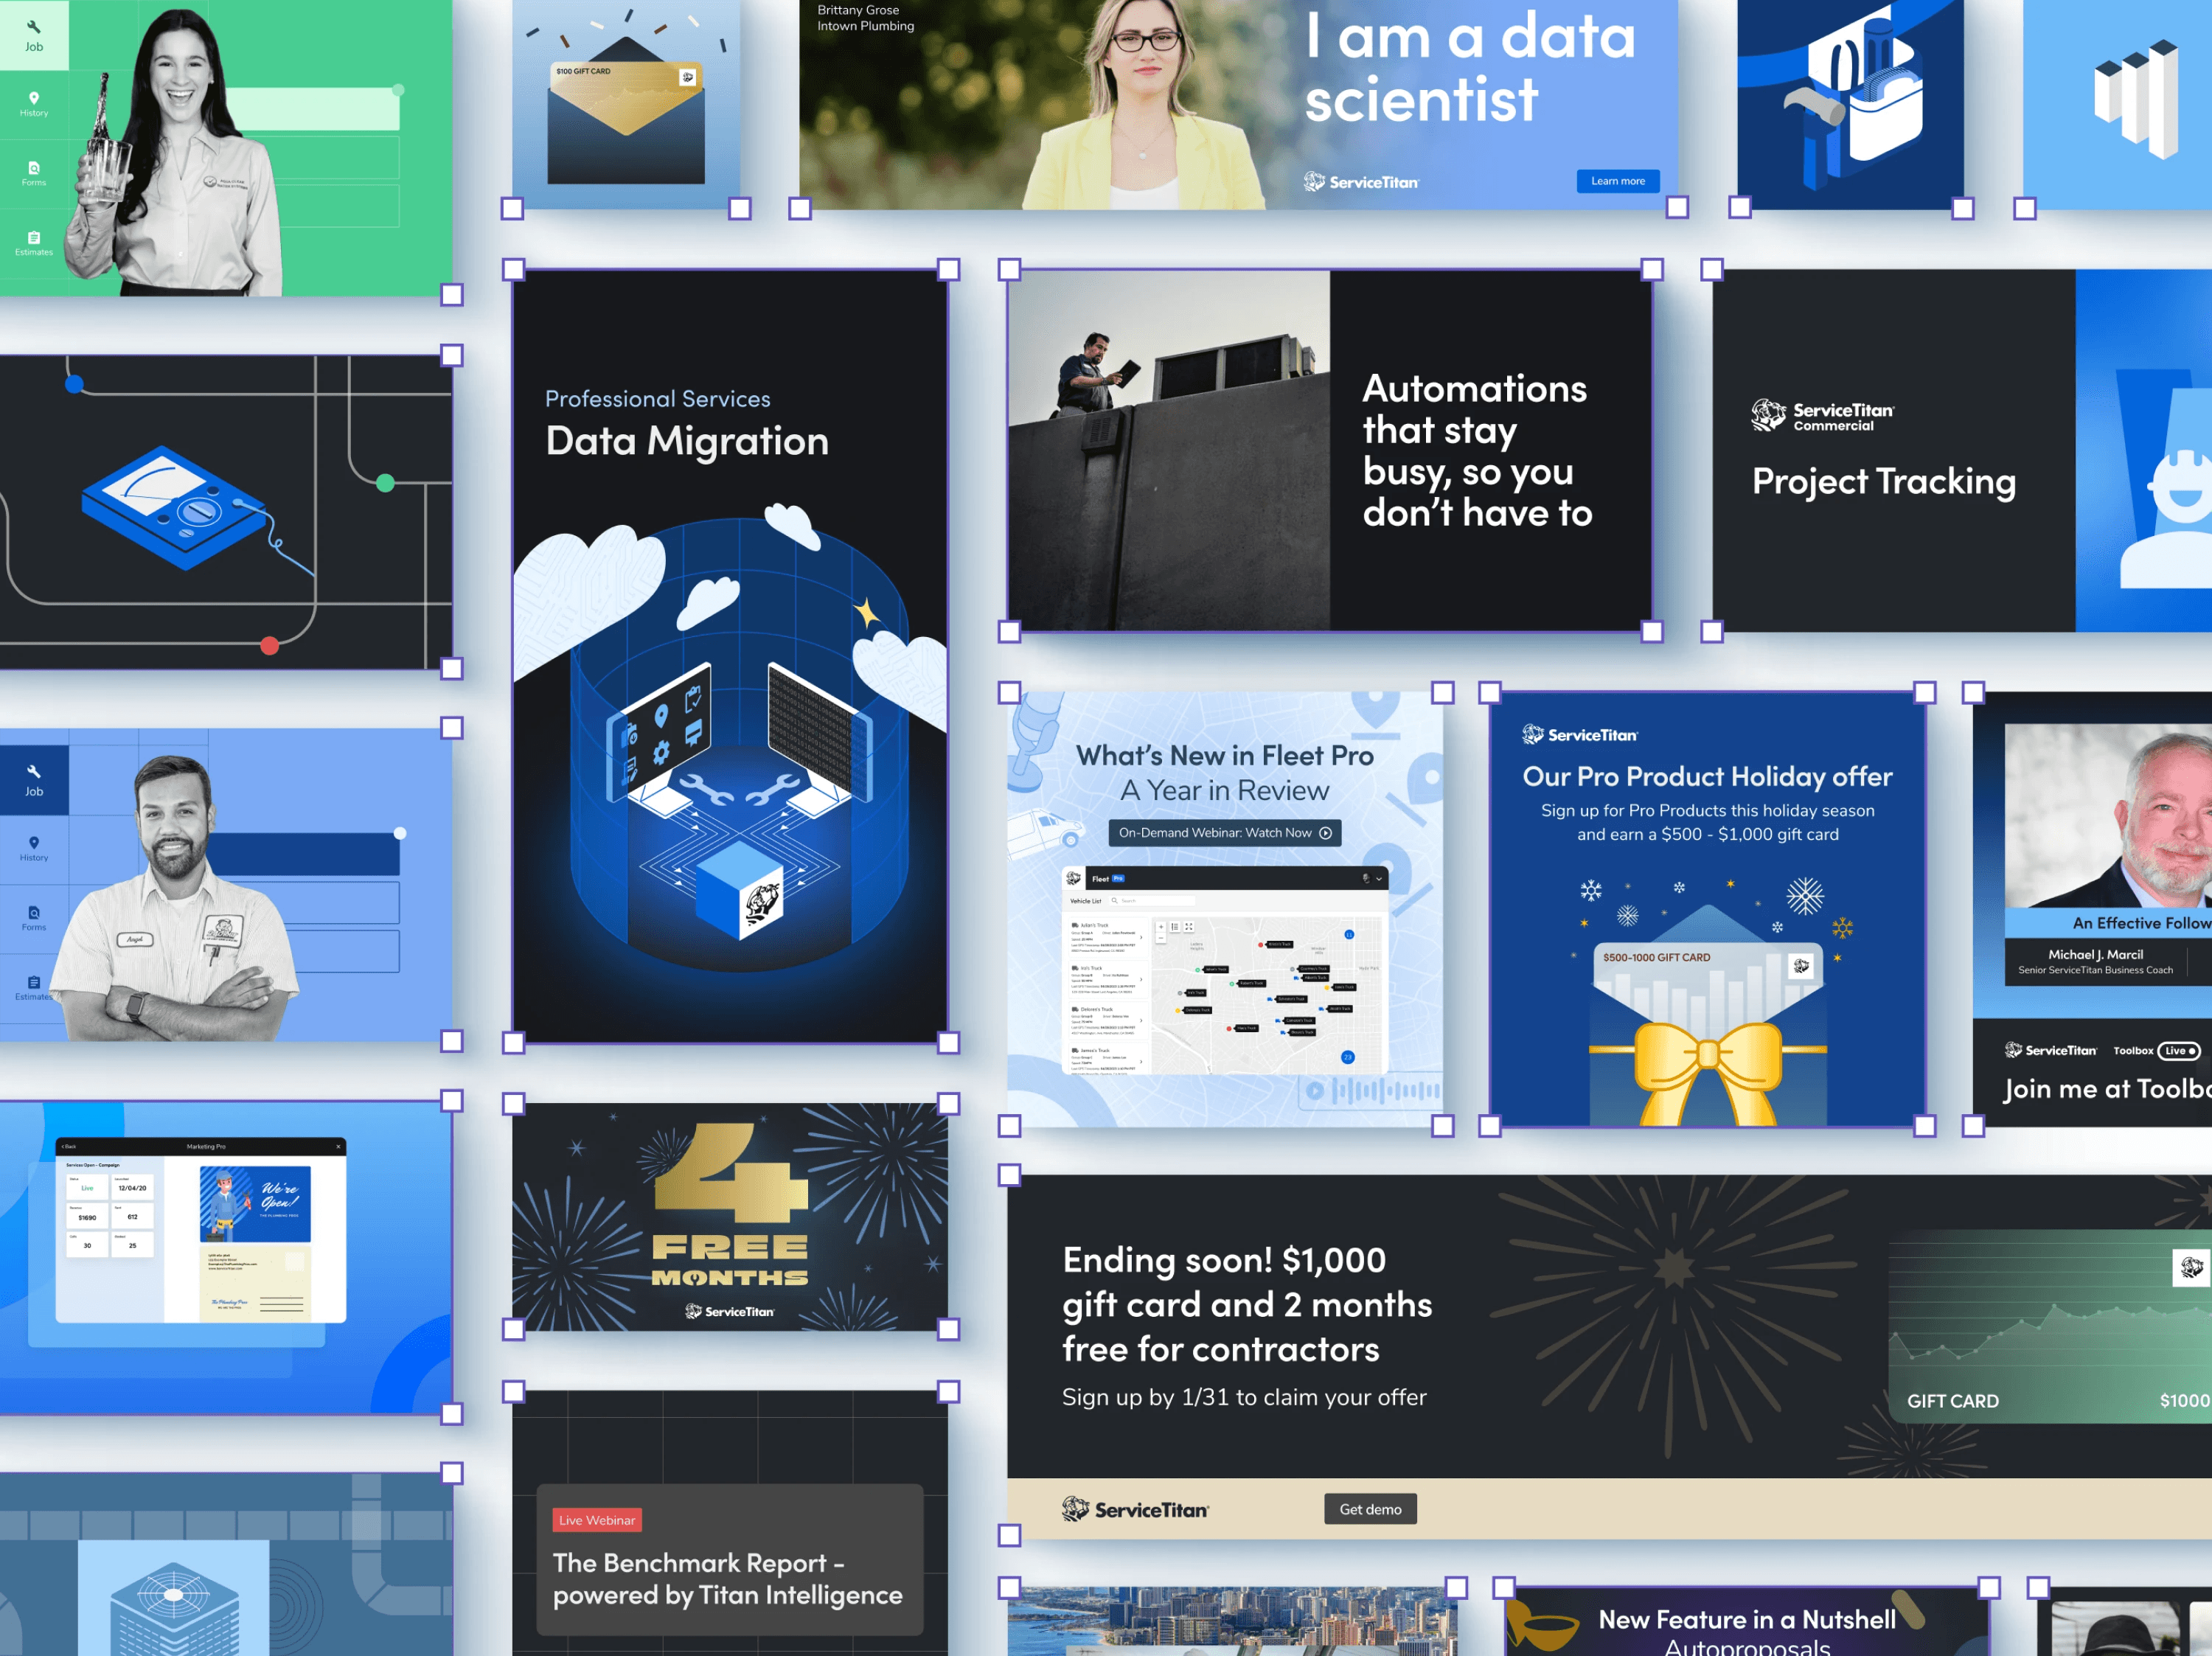Click the History pin icon in blue panel
This screenshot has width=2212, height=1656.
[34, 842]
